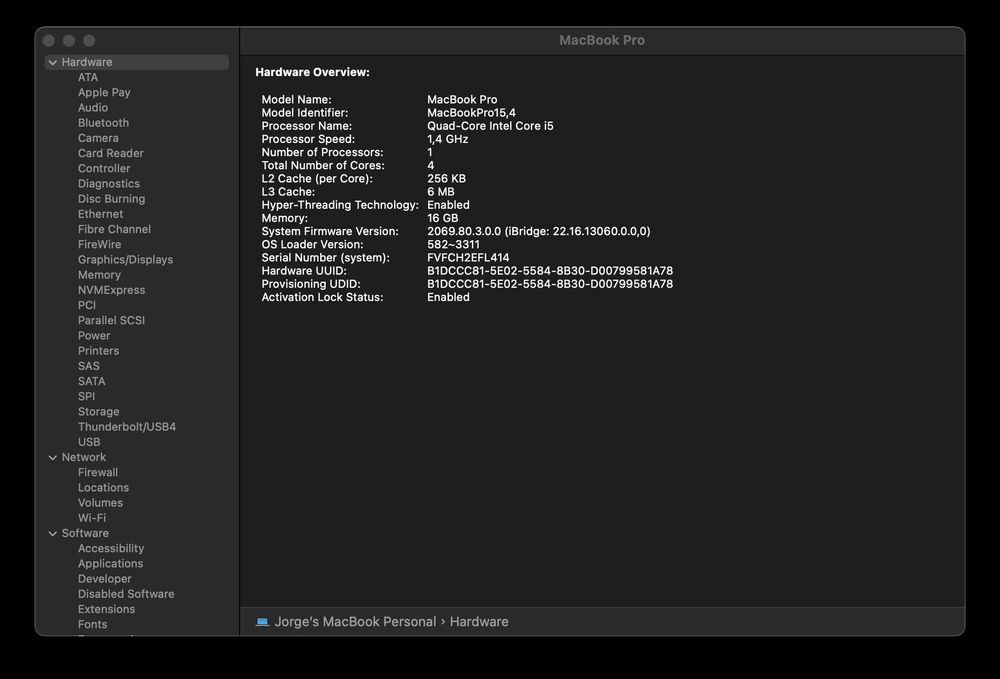The width and height of the screenshot is (1000, 679).
Task: Click the Hardware Overview heading
Action: pos(312,72)
